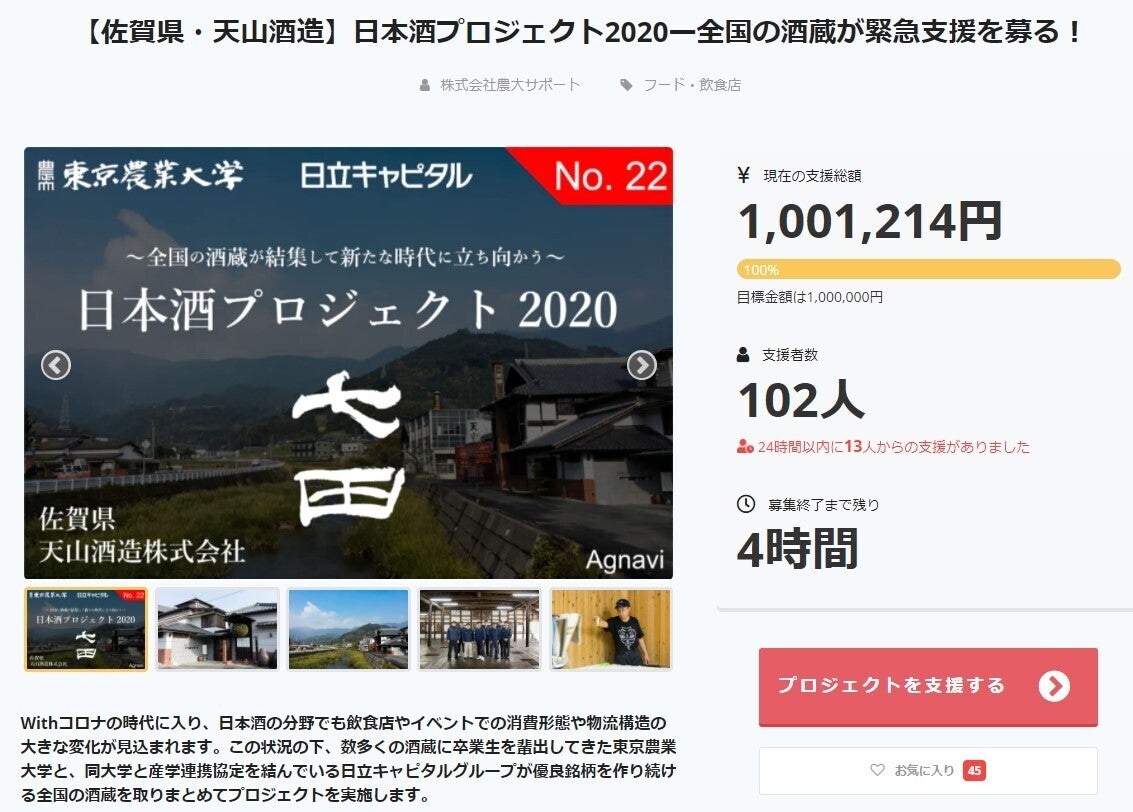Click the yen icon beside 現在の支援総額

pyautogui.click(x=743, y=175)
